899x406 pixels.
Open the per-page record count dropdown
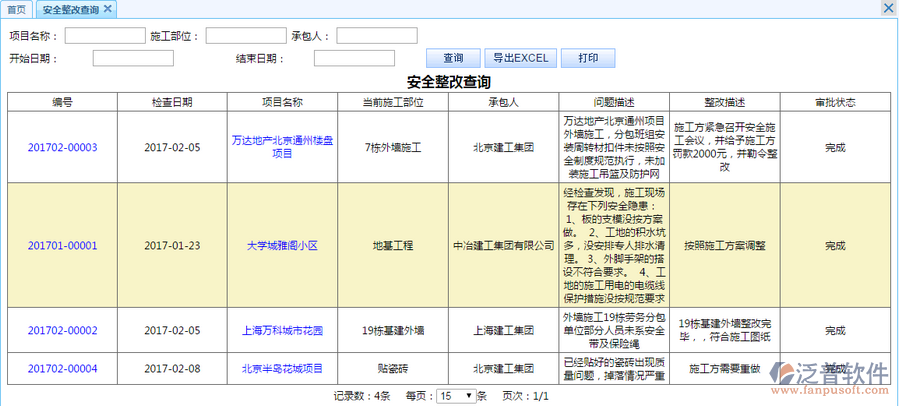[455, 396]
